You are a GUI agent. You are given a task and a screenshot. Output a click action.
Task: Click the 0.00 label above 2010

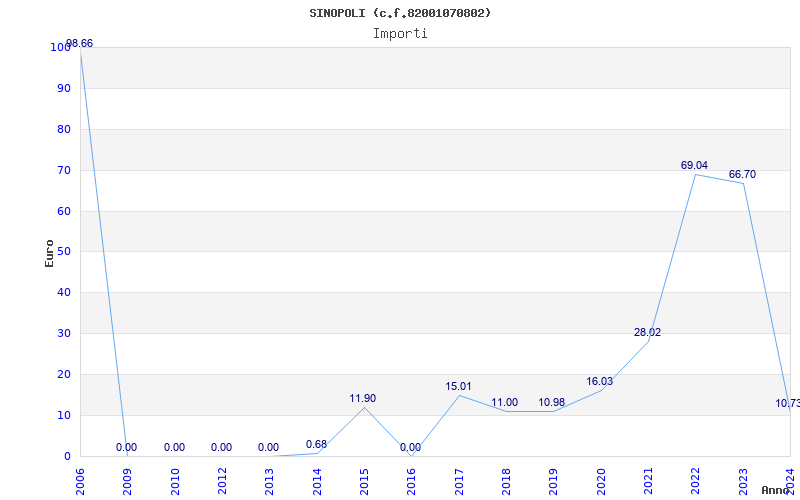click(174, 447)
